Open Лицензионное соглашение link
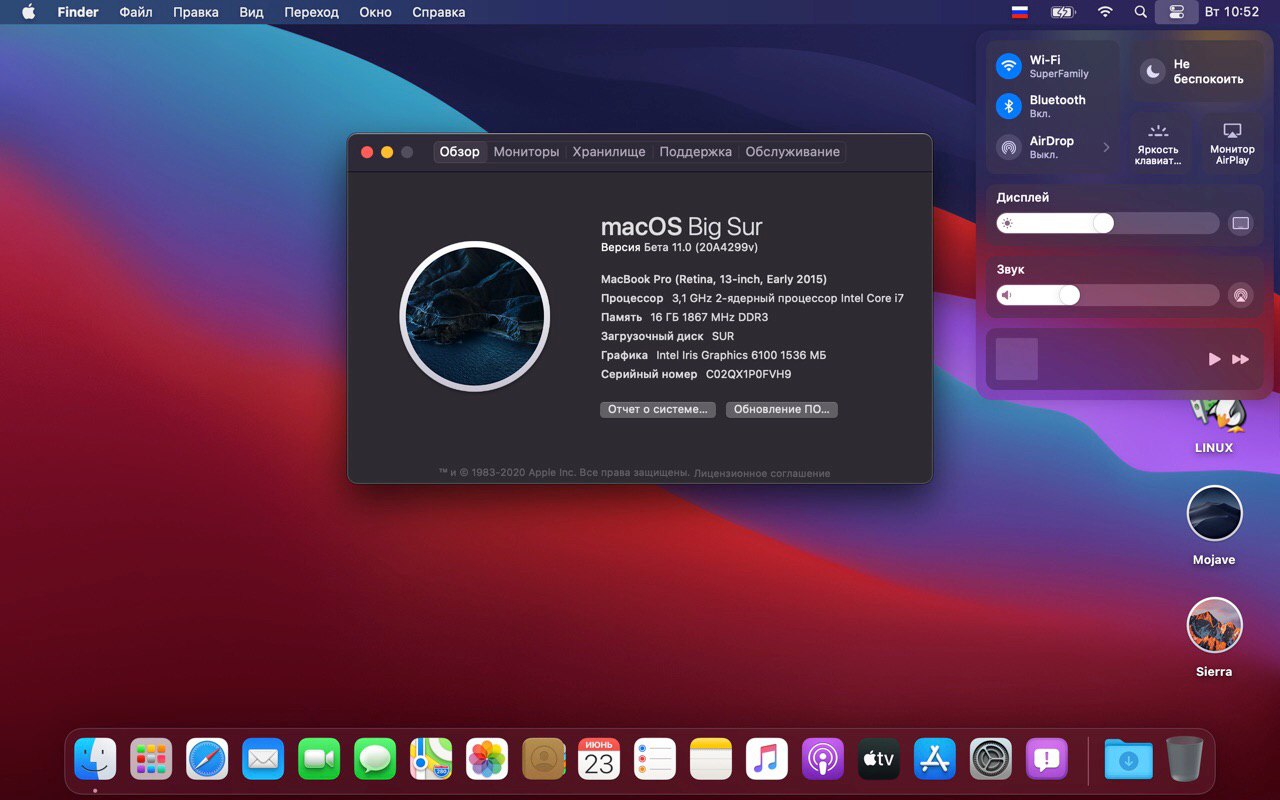 point(762,473)
